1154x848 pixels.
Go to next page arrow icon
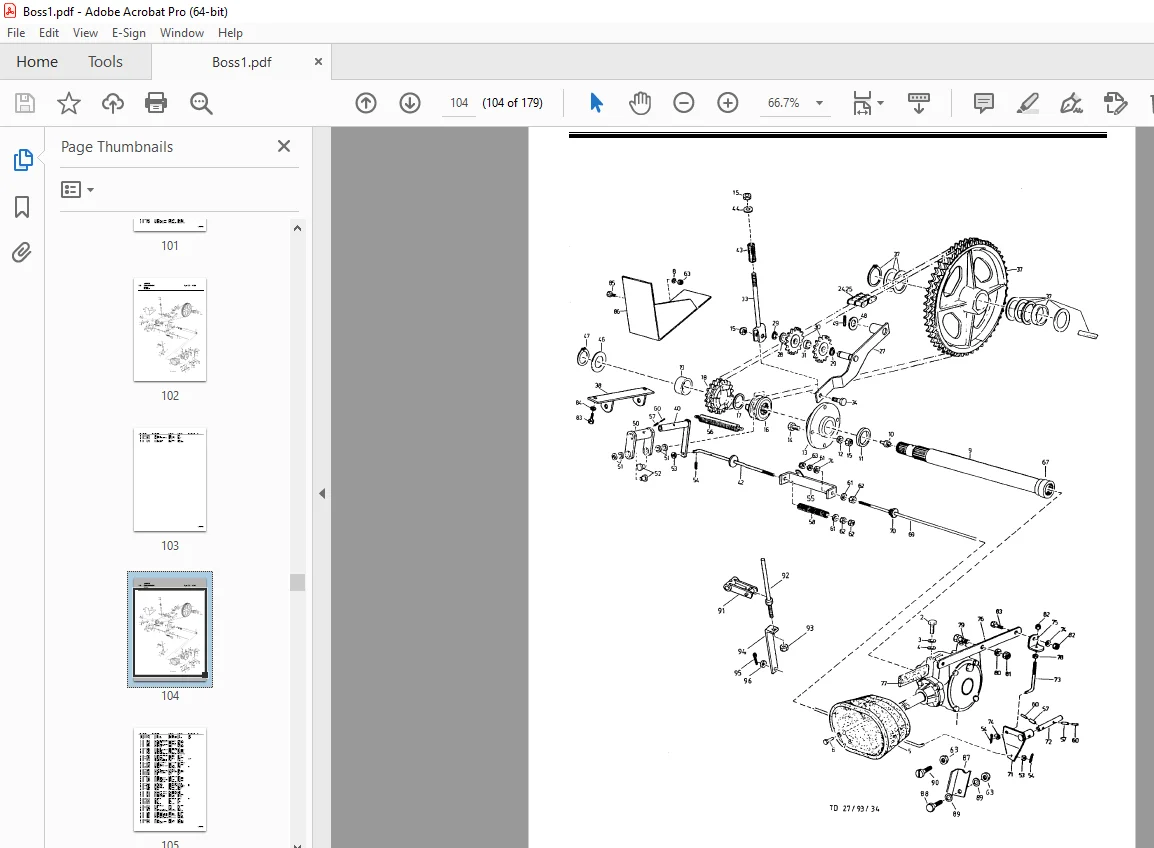tap(410, 103)
